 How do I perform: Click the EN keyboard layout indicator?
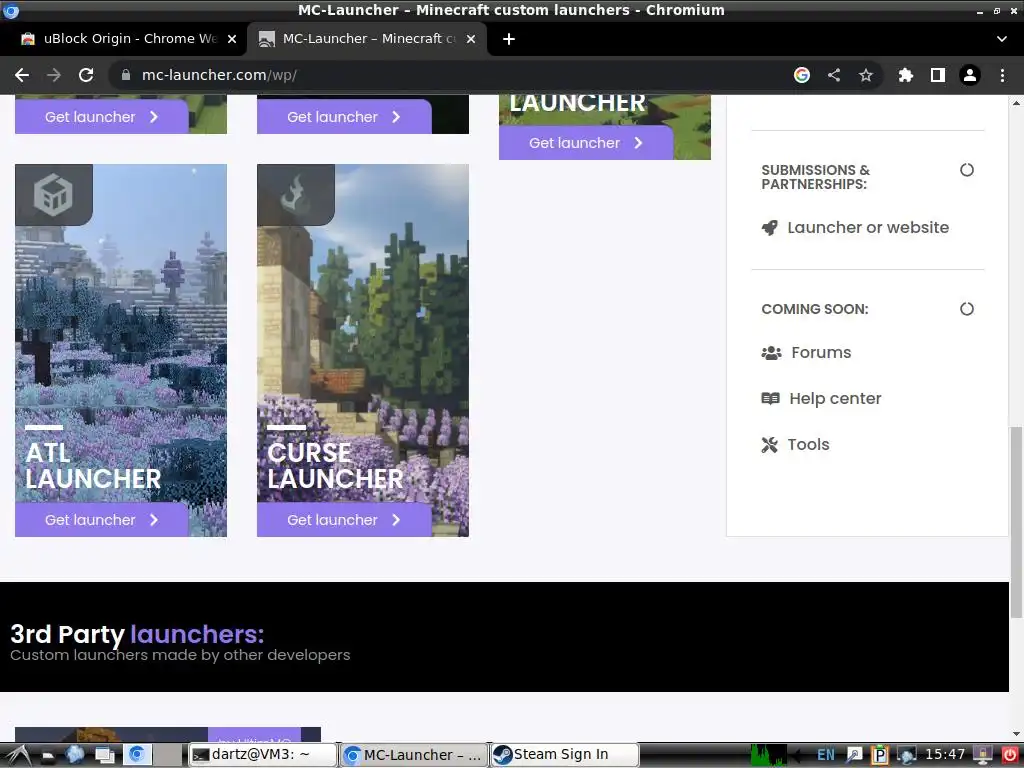[825, 755]
